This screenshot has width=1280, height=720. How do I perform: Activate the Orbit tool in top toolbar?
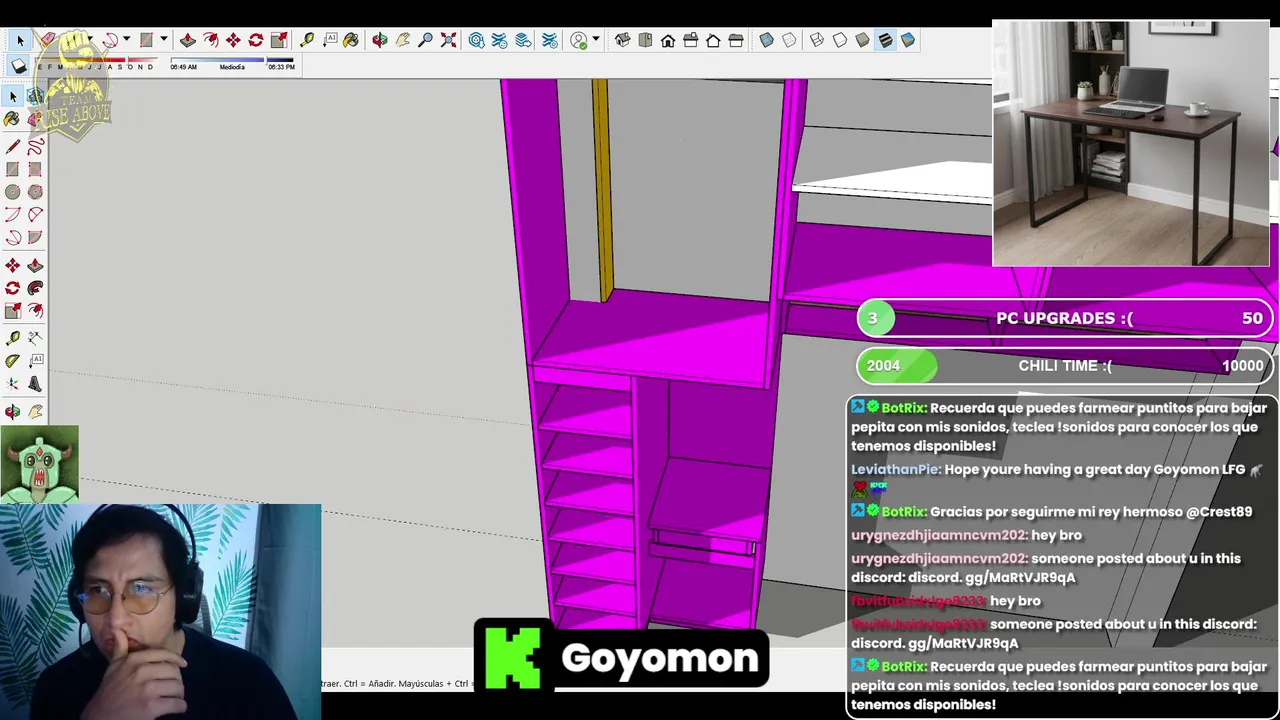(380, 40)
